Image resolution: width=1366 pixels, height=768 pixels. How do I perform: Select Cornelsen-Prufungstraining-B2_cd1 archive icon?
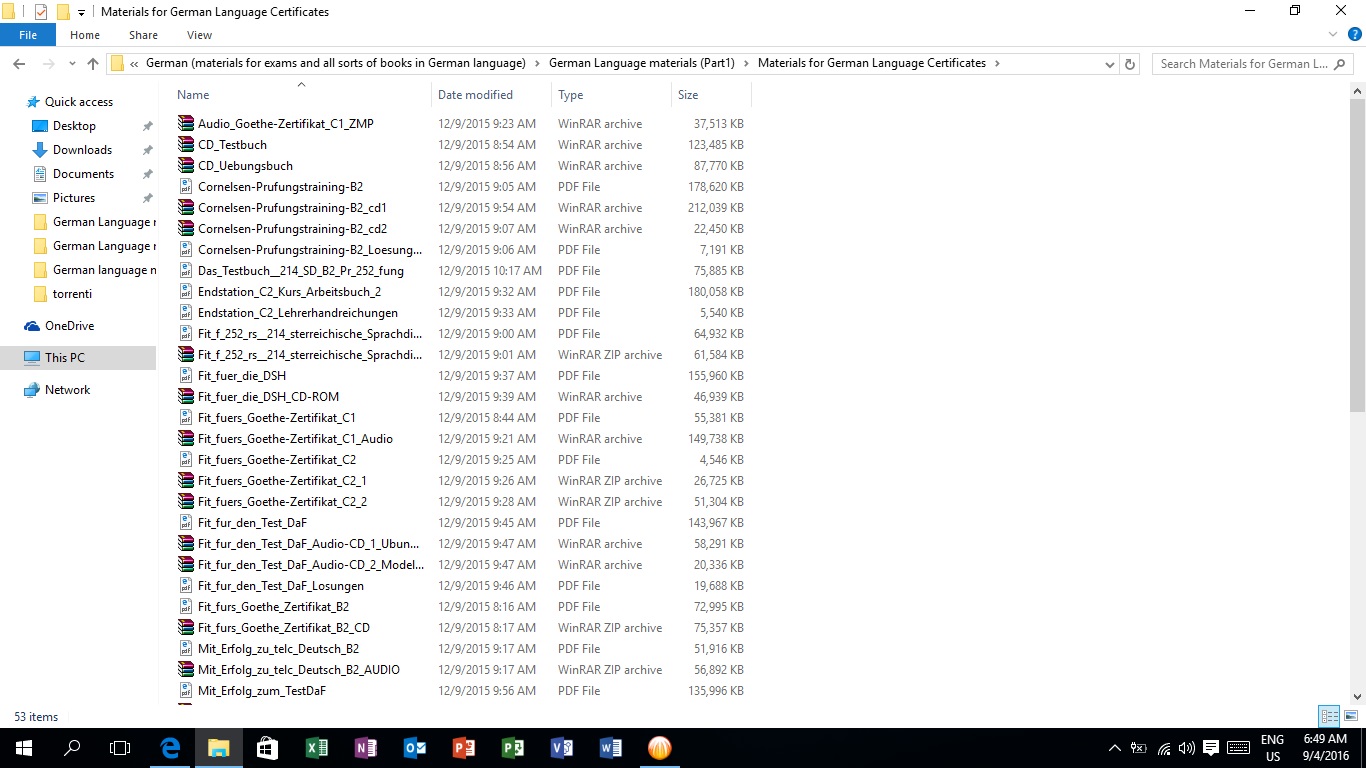(x=185, y=208)
